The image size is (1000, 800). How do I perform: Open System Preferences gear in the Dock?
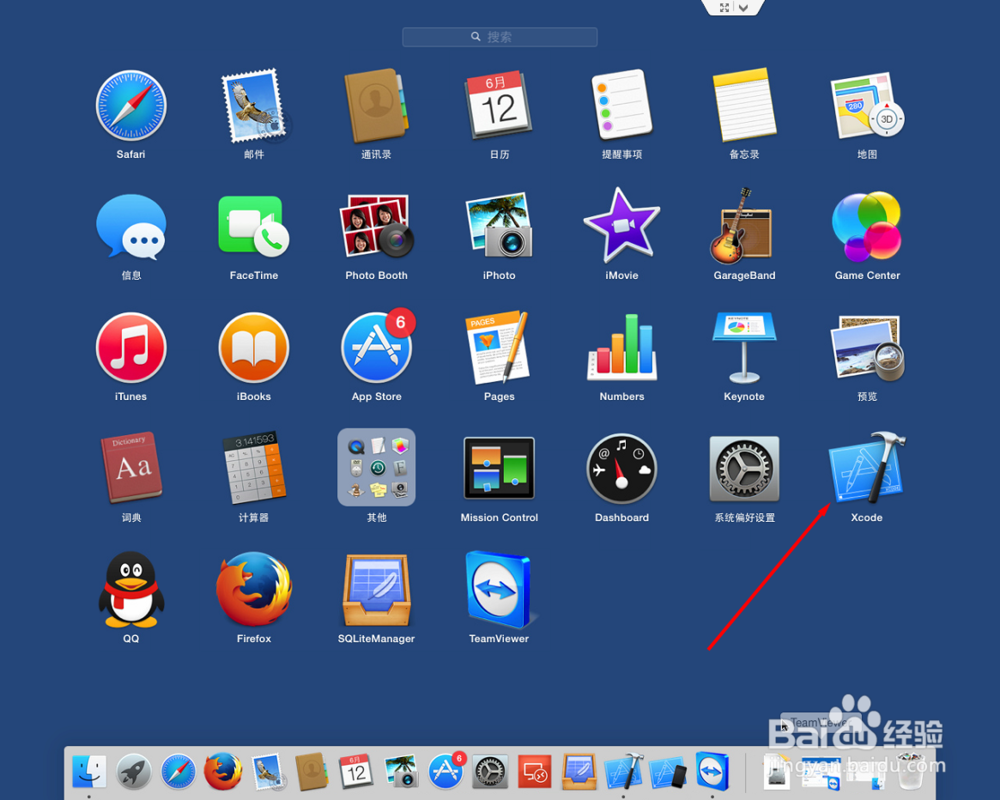(x=490, y=771)
